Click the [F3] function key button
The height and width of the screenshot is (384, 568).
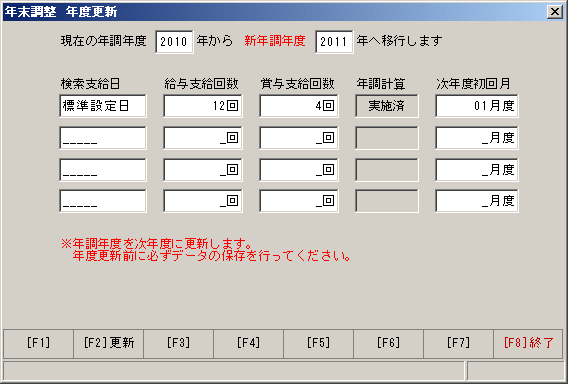point(178,343)
